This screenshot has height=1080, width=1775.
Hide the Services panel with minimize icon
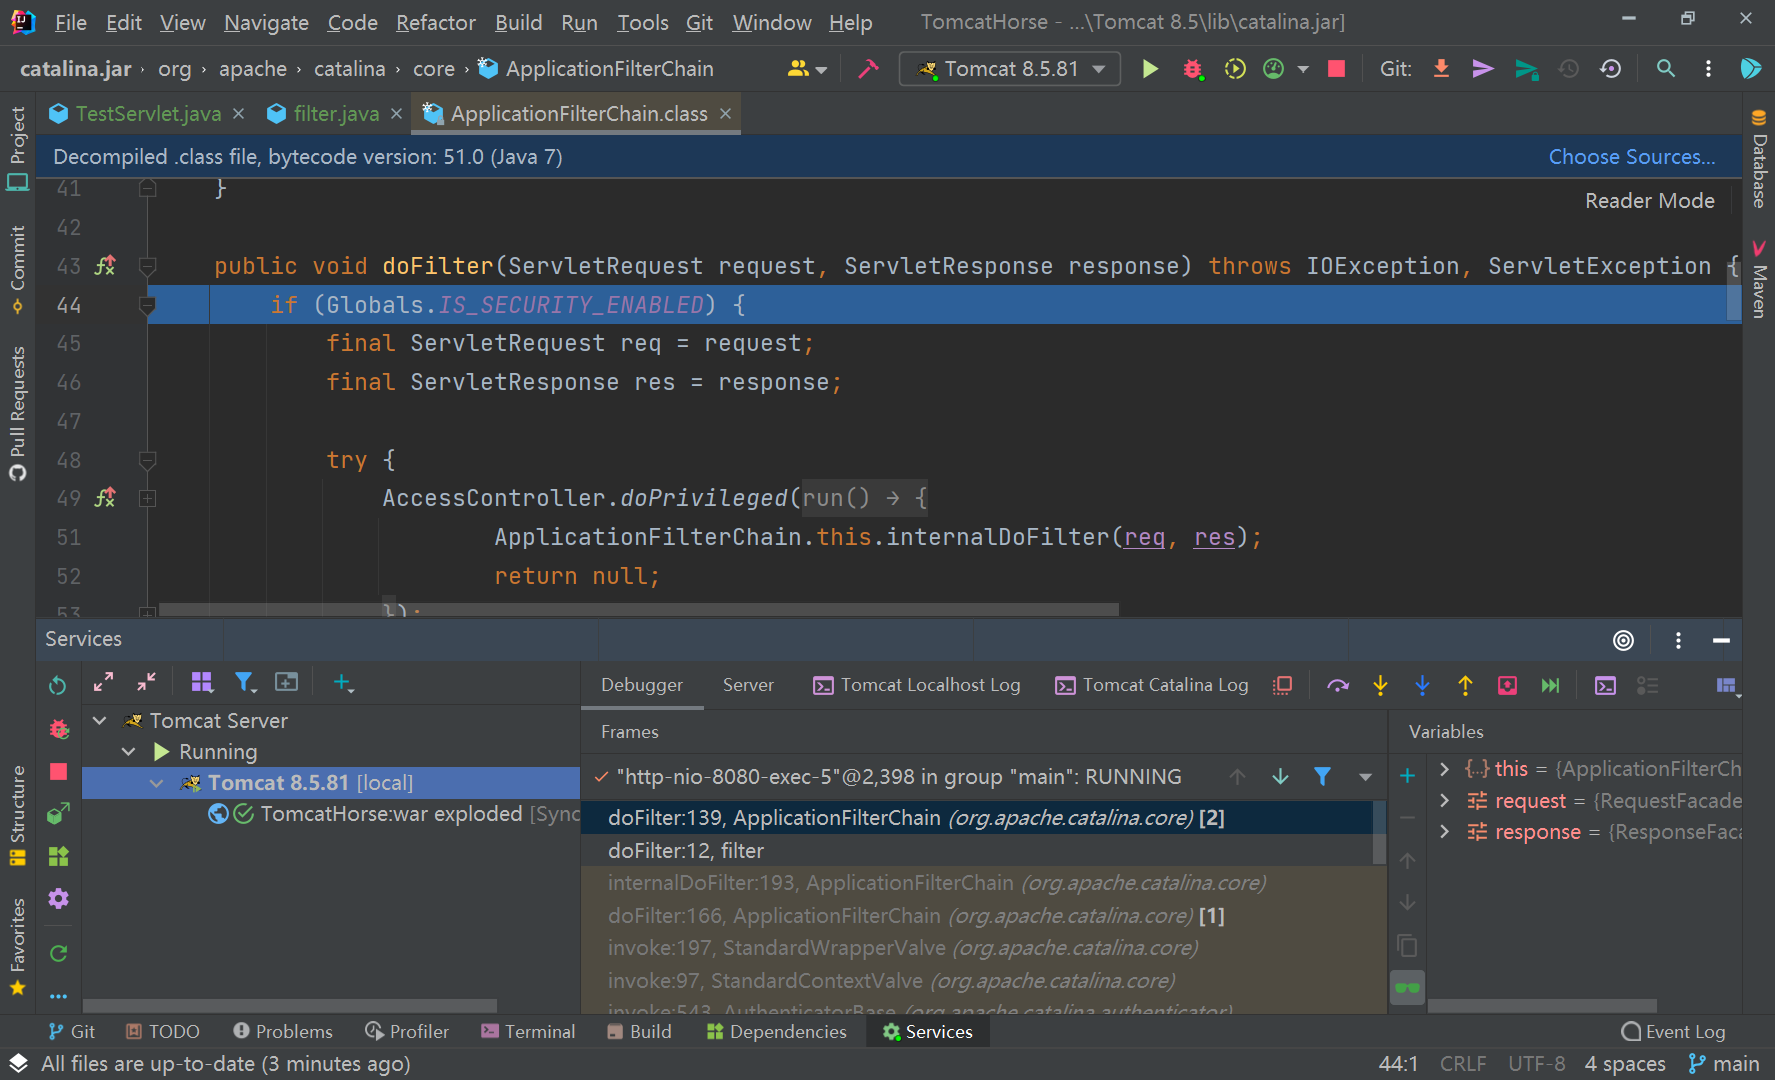[1721, 640]
